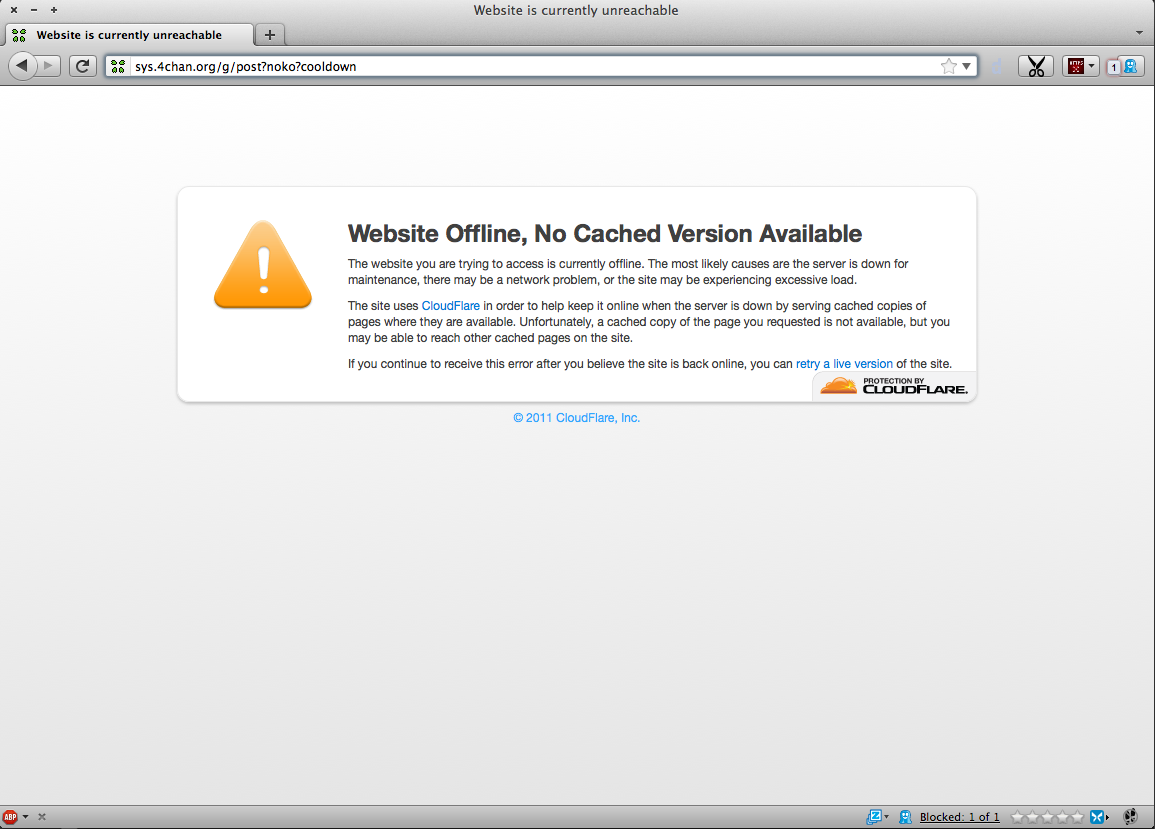The image size is (1155, 829).
Task: Click the Forward navigation arrow
Action: tap(49, 66)
